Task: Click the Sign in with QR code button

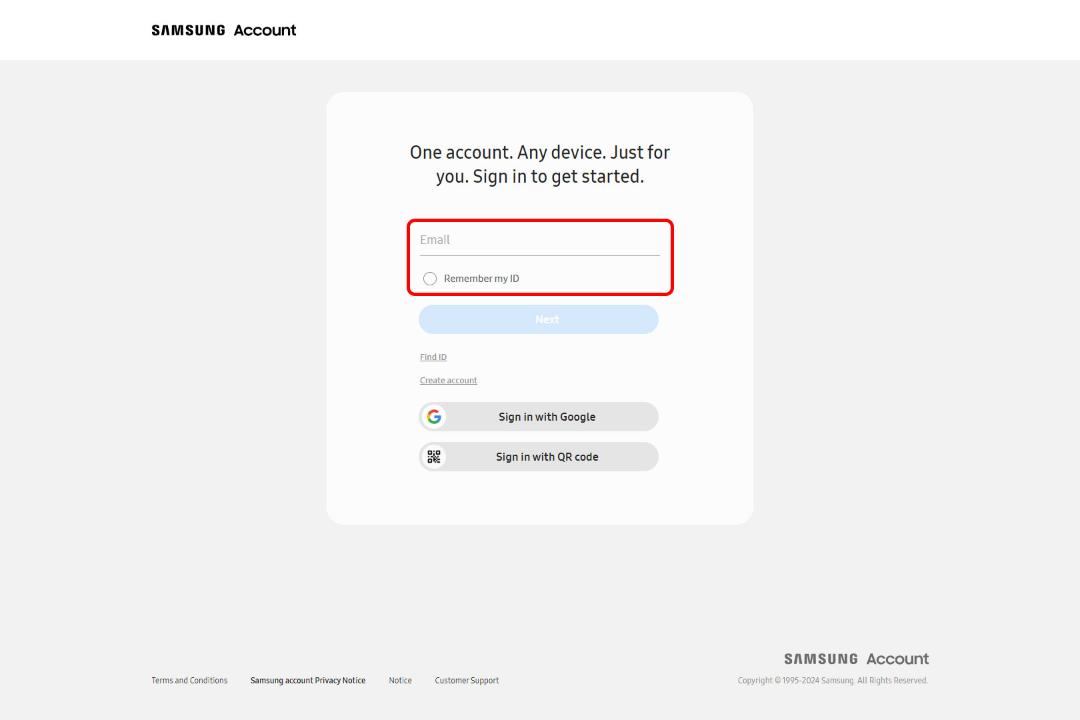Action: [539, 457]
